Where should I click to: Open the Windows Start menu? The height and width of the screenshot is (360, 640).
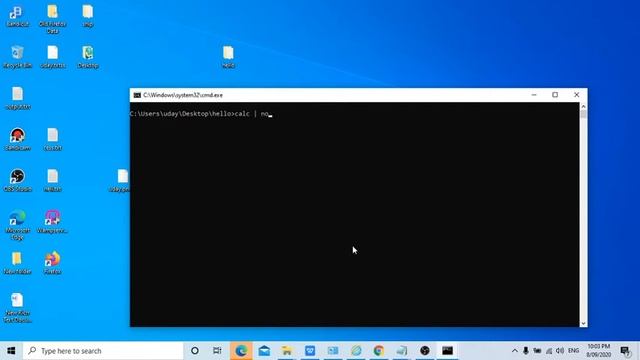pos(11,351)
